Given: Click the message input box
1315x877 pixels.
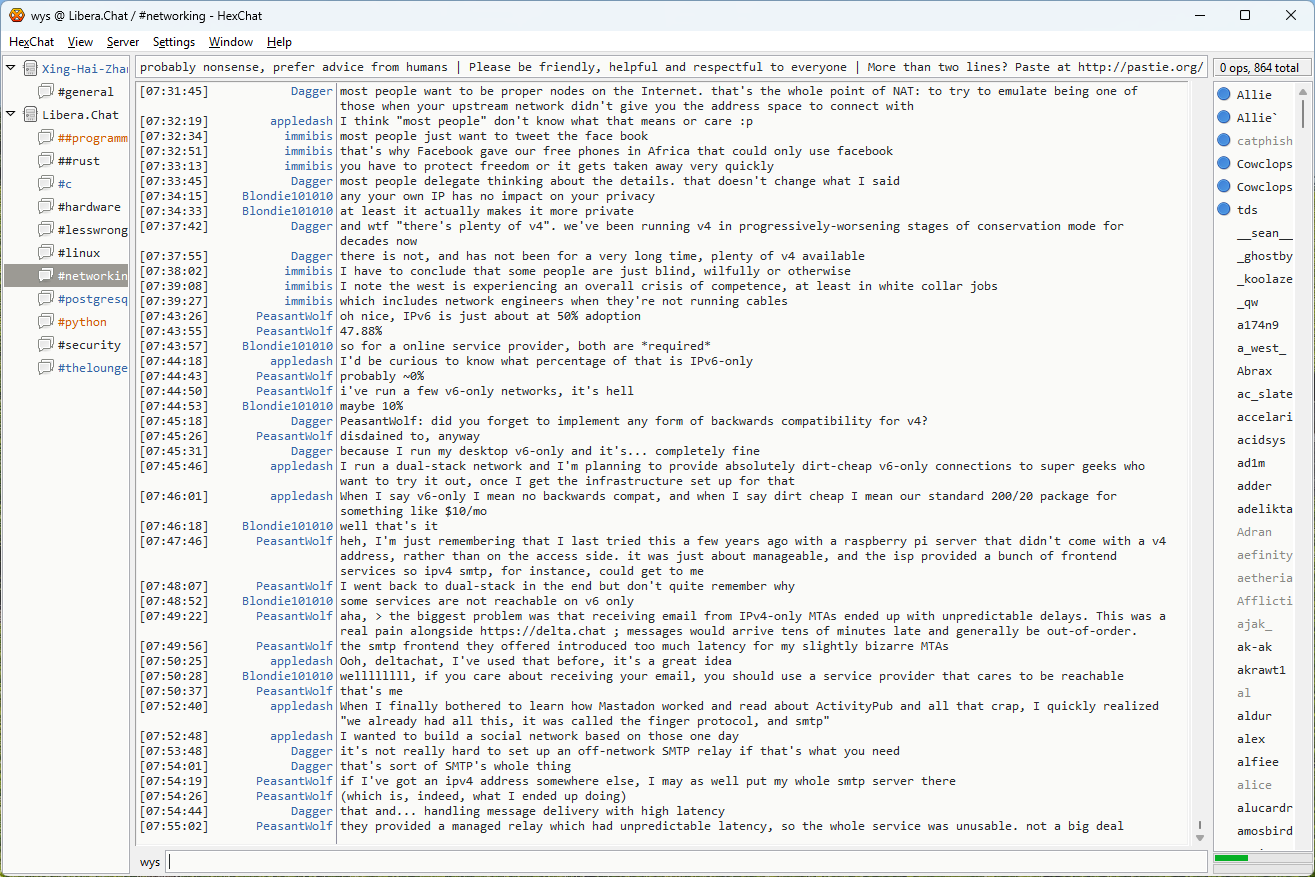Looking at the screenshot, I should (x=686, y=861).
